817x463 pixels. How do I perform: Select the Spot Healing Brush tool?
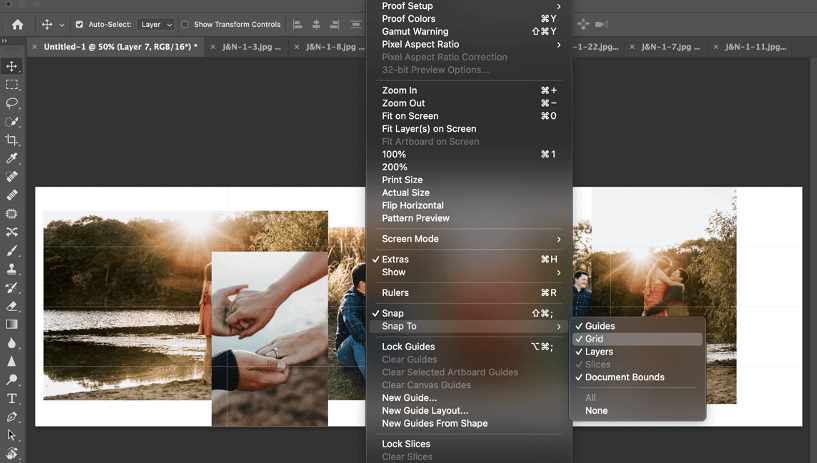coord(11,177)
